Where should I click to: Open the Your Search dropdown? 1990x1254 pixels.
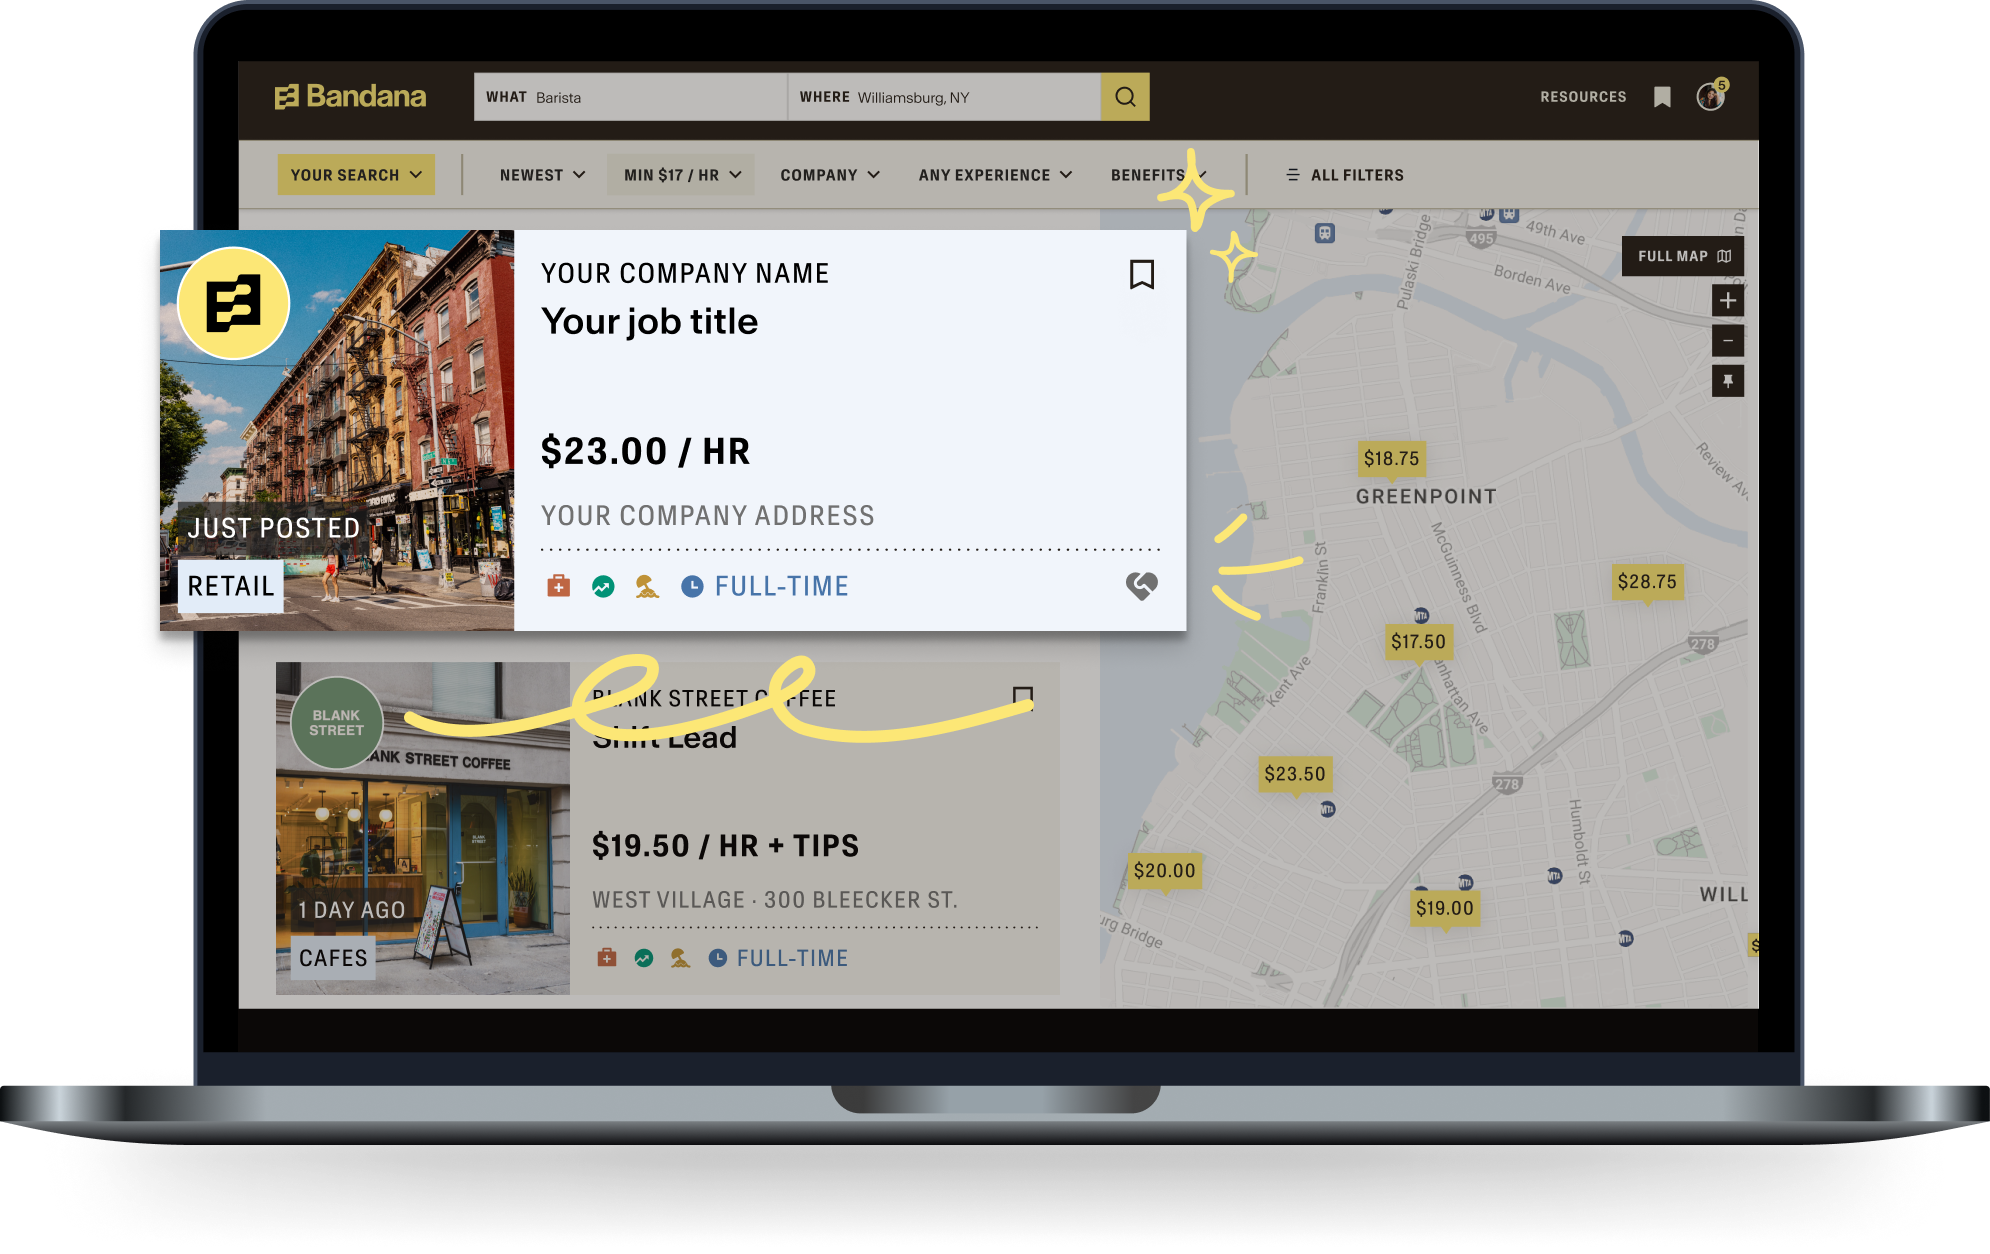tap(356, 175)
